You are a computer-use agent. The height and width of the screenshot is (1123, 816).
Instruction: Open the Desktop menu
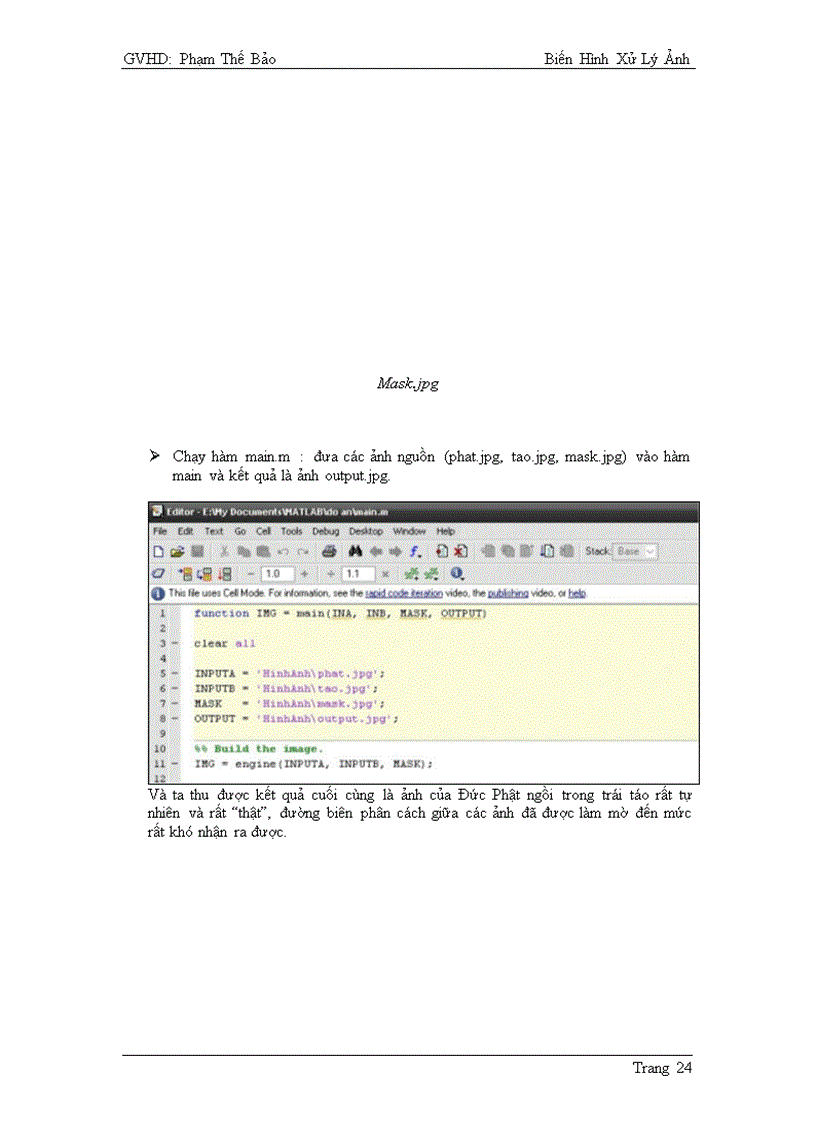[x=366, y=531]
